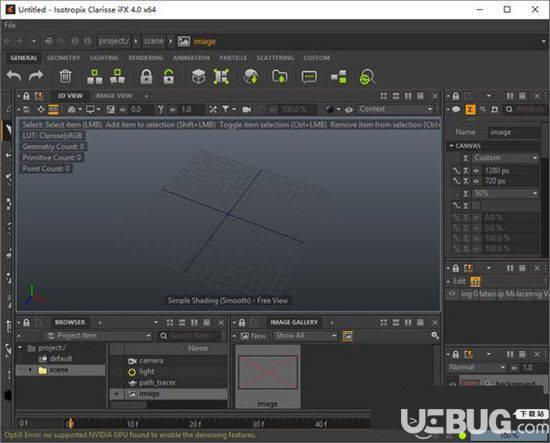Select camera in the Browser list
This screenshot has width=550, height=443.
tap(151, 361)
